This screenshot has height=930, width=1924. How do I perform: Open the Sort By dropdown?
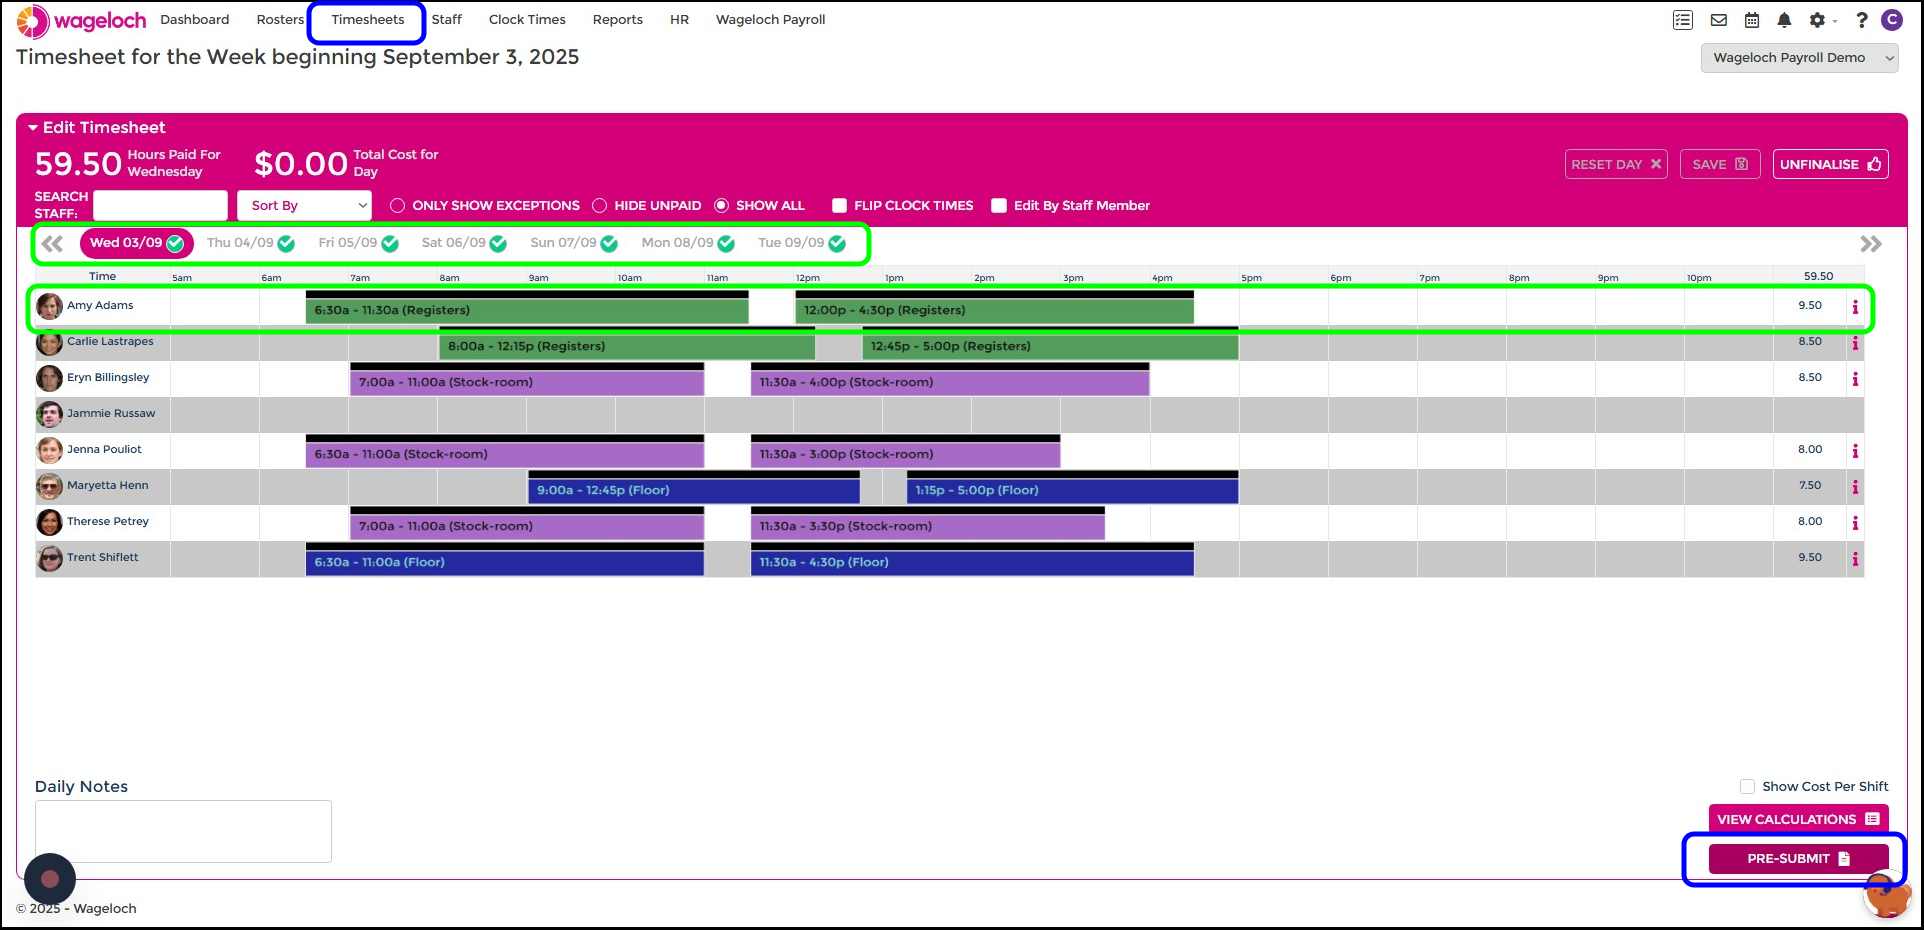[304, 206]
